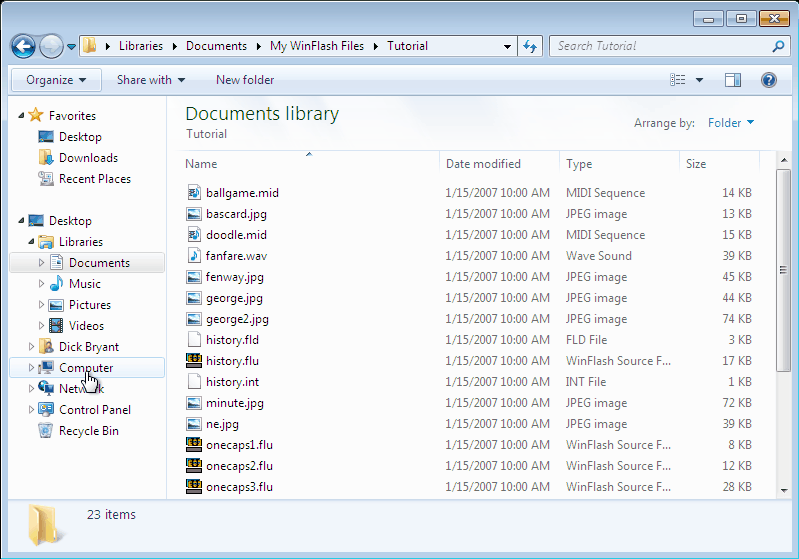
Task: Select Libraries in the address bar
Action: (141, 46)
